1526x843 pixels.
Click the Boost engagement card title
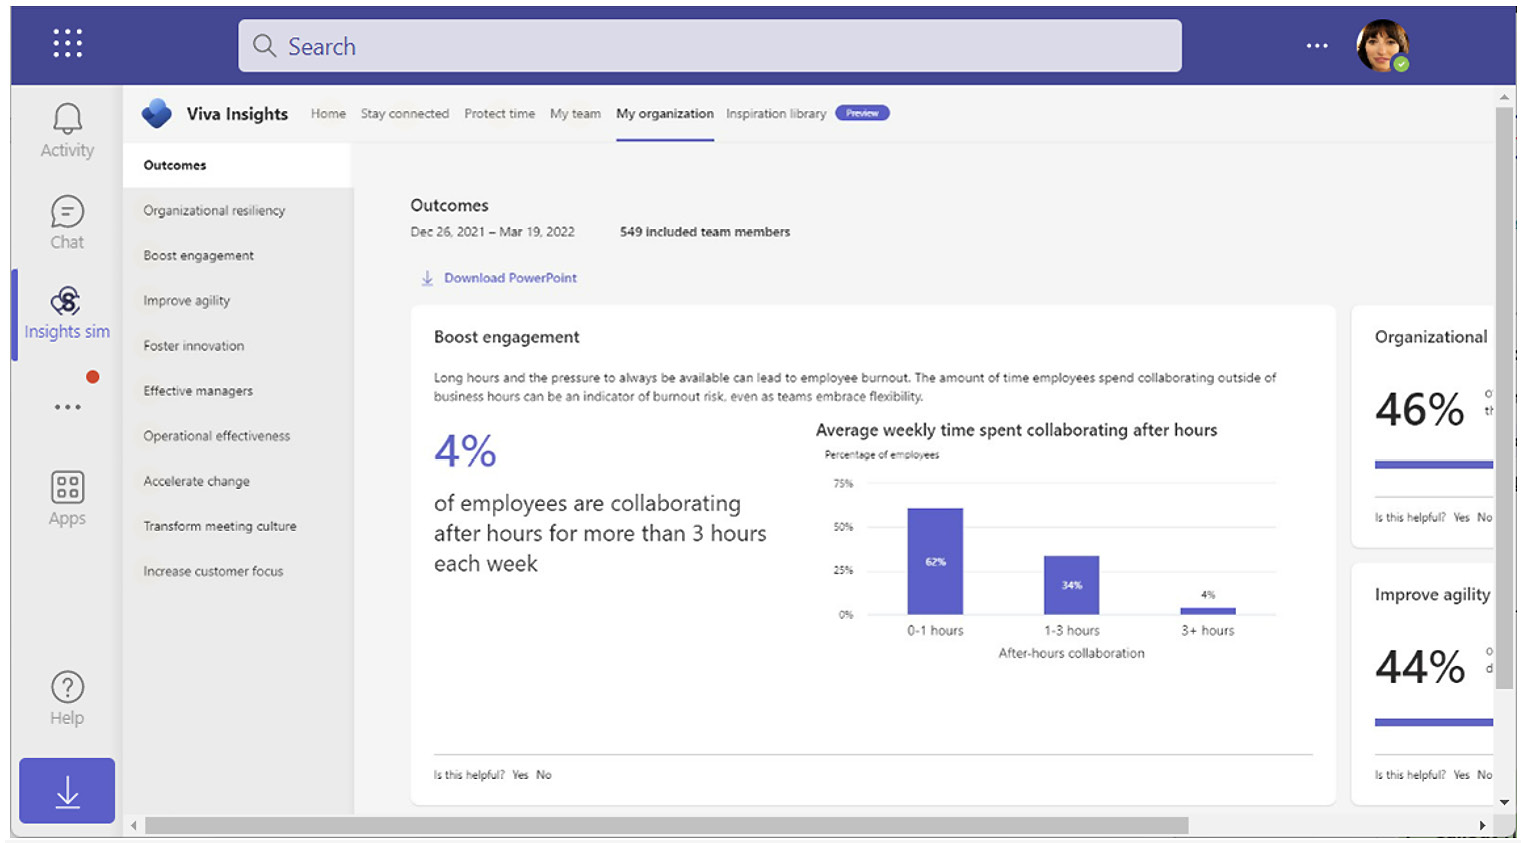coord(507,337)
